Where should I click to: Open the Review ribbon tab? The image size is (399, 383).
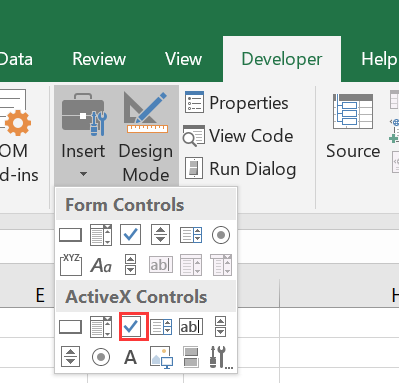tap(99, 59)
